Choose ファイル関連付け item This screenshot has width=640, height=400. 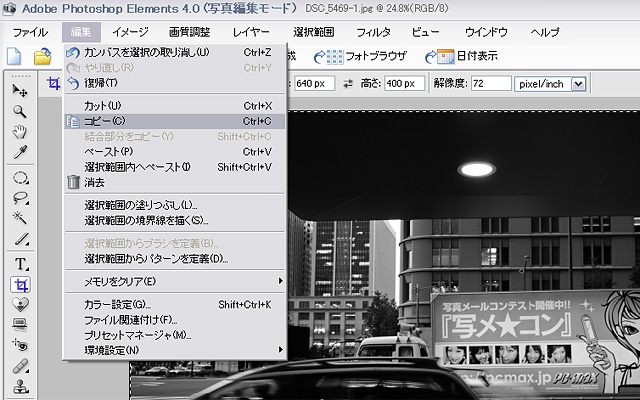tap(175, 320)
